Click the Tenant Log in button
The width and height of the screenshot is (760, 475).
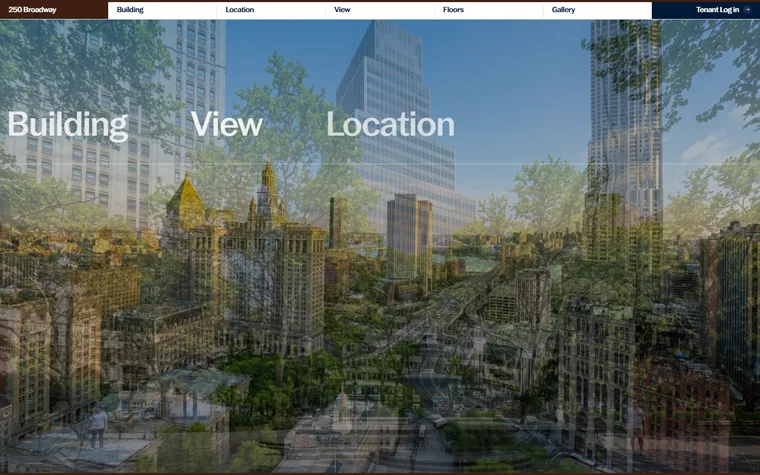pos(706,10)
